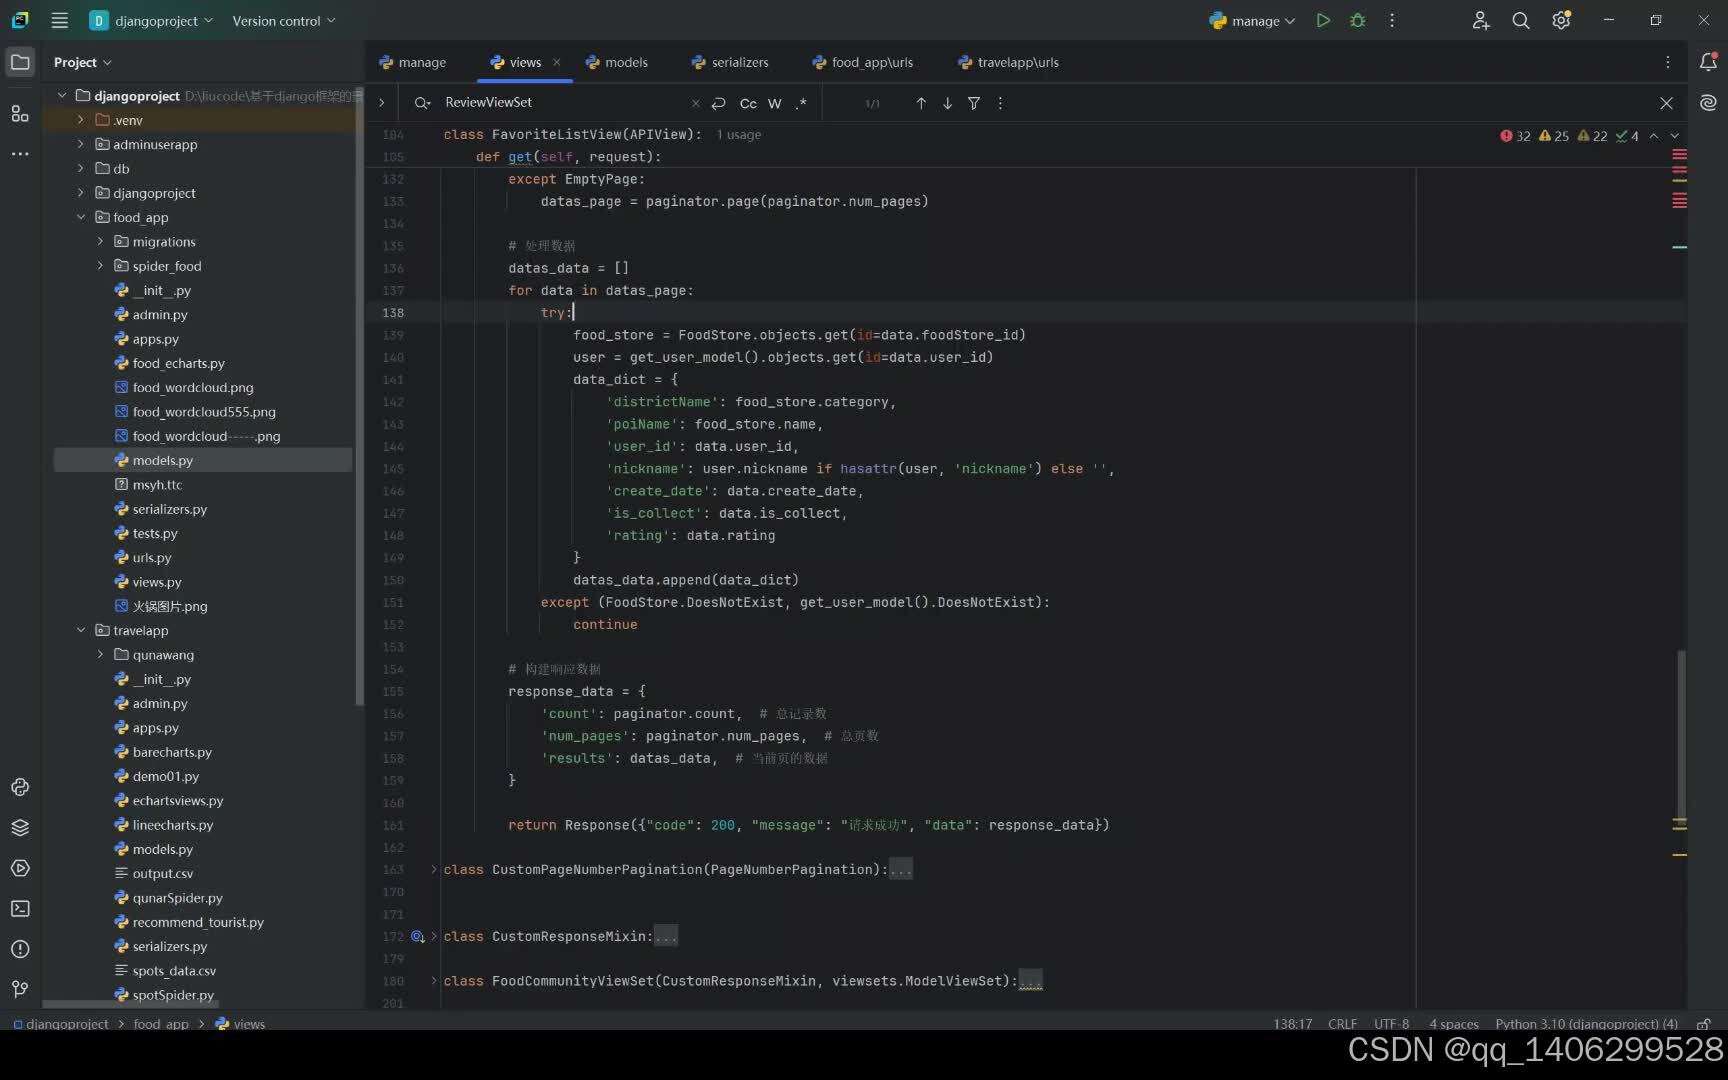
Task: Open the Terminal tool window
Action: pyautogui.click(x=20, y=909)
